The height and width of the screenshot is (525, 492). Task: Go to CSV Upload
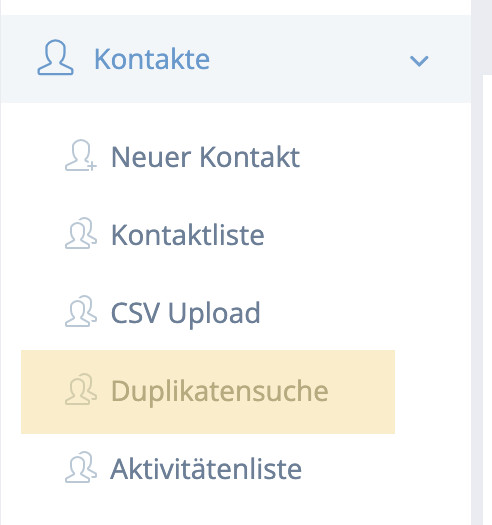coord(186,313)
